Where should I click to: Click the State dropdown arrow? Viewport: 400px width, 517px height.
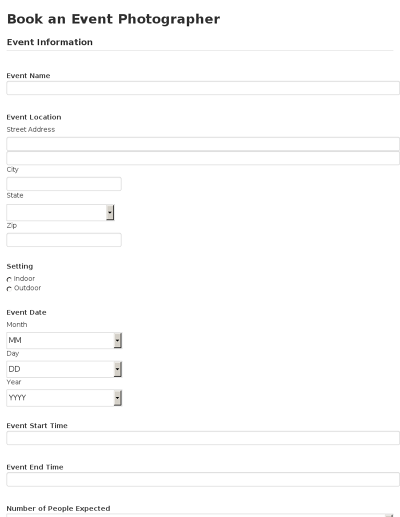[x=110, y=212]
